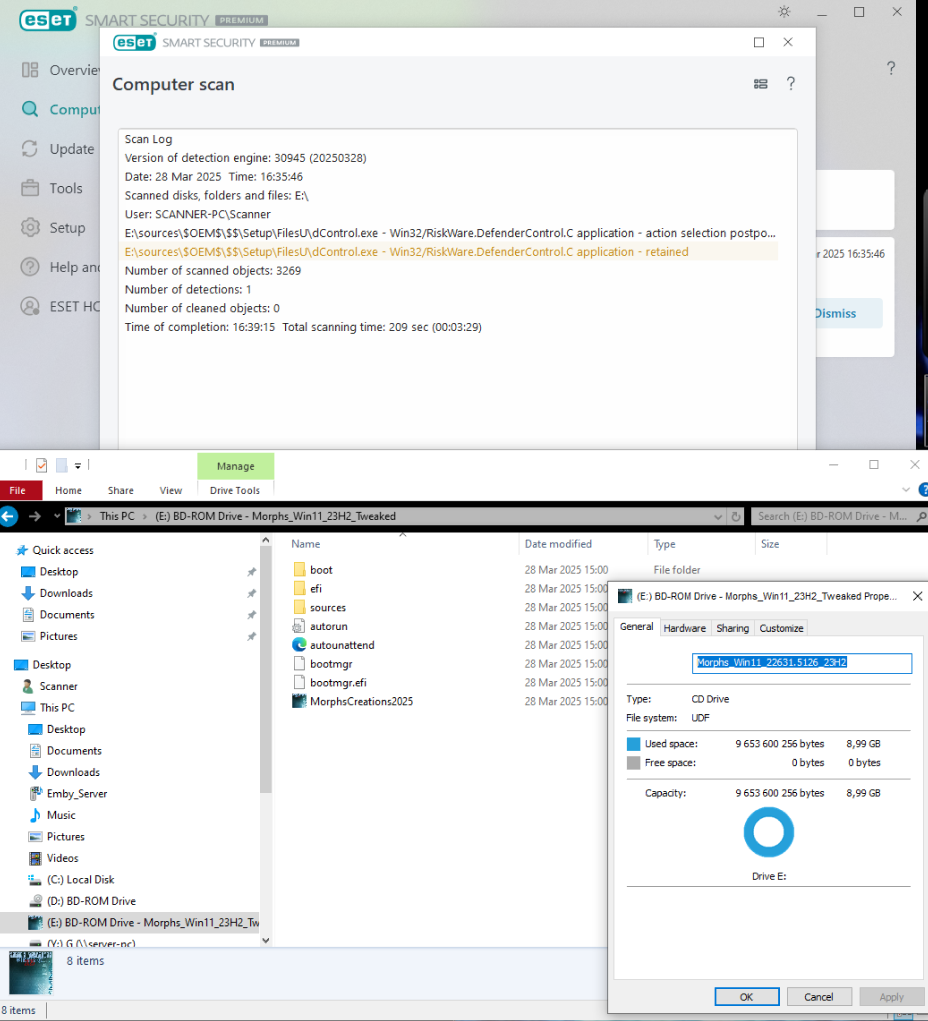The image size is (928, 1021).
Task: Toggle ESET light/dark theme sun icon
Action: [784, 12]
